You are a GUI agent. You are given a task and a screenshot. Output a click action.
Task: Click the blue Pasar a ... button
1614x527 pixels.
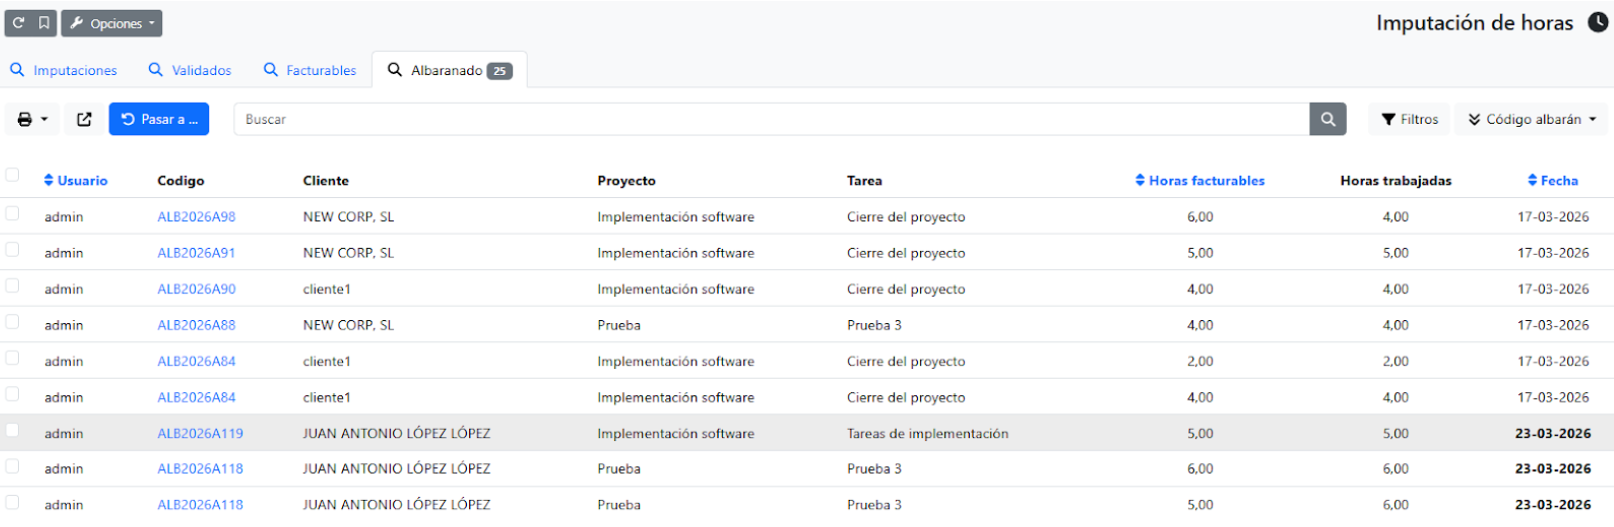(159, 119)
